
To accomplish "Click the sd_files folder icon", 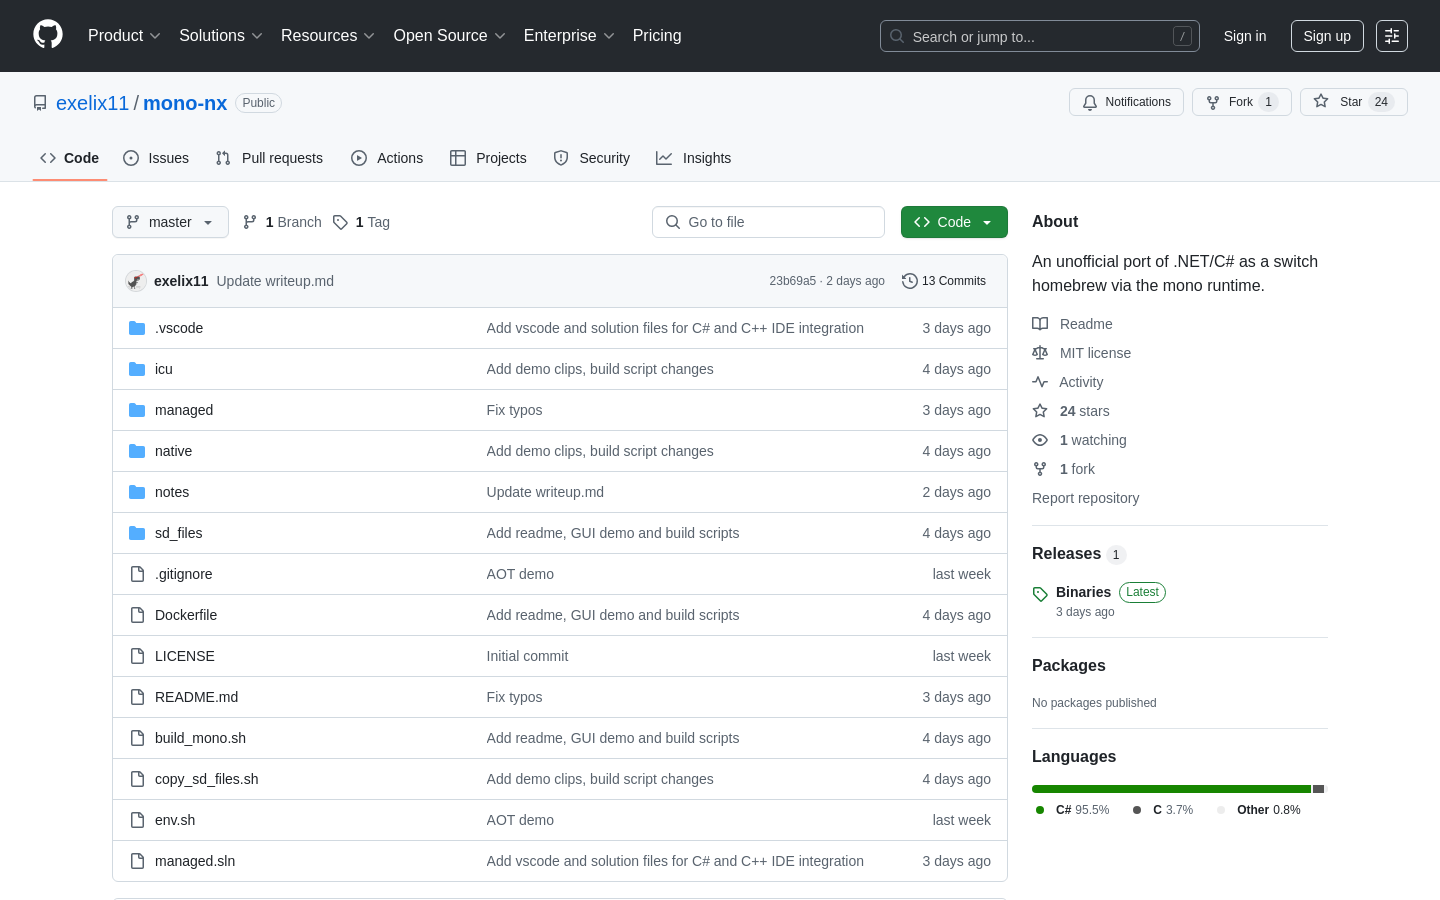I will click(x=137, y=533).
